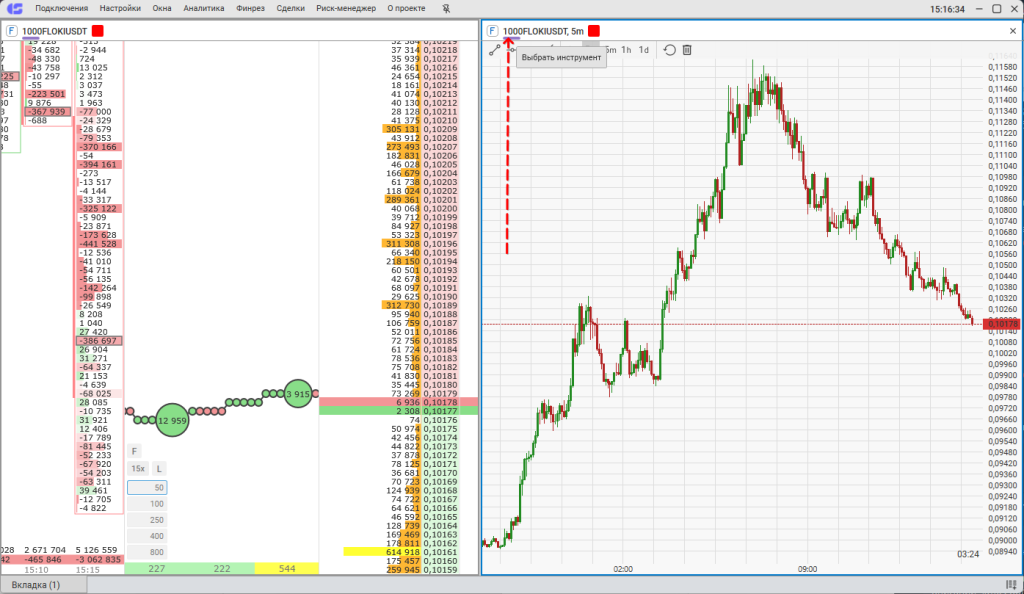Open the Финрез menu
This screenshot has width=1024, height=594.
coord(250,8)
